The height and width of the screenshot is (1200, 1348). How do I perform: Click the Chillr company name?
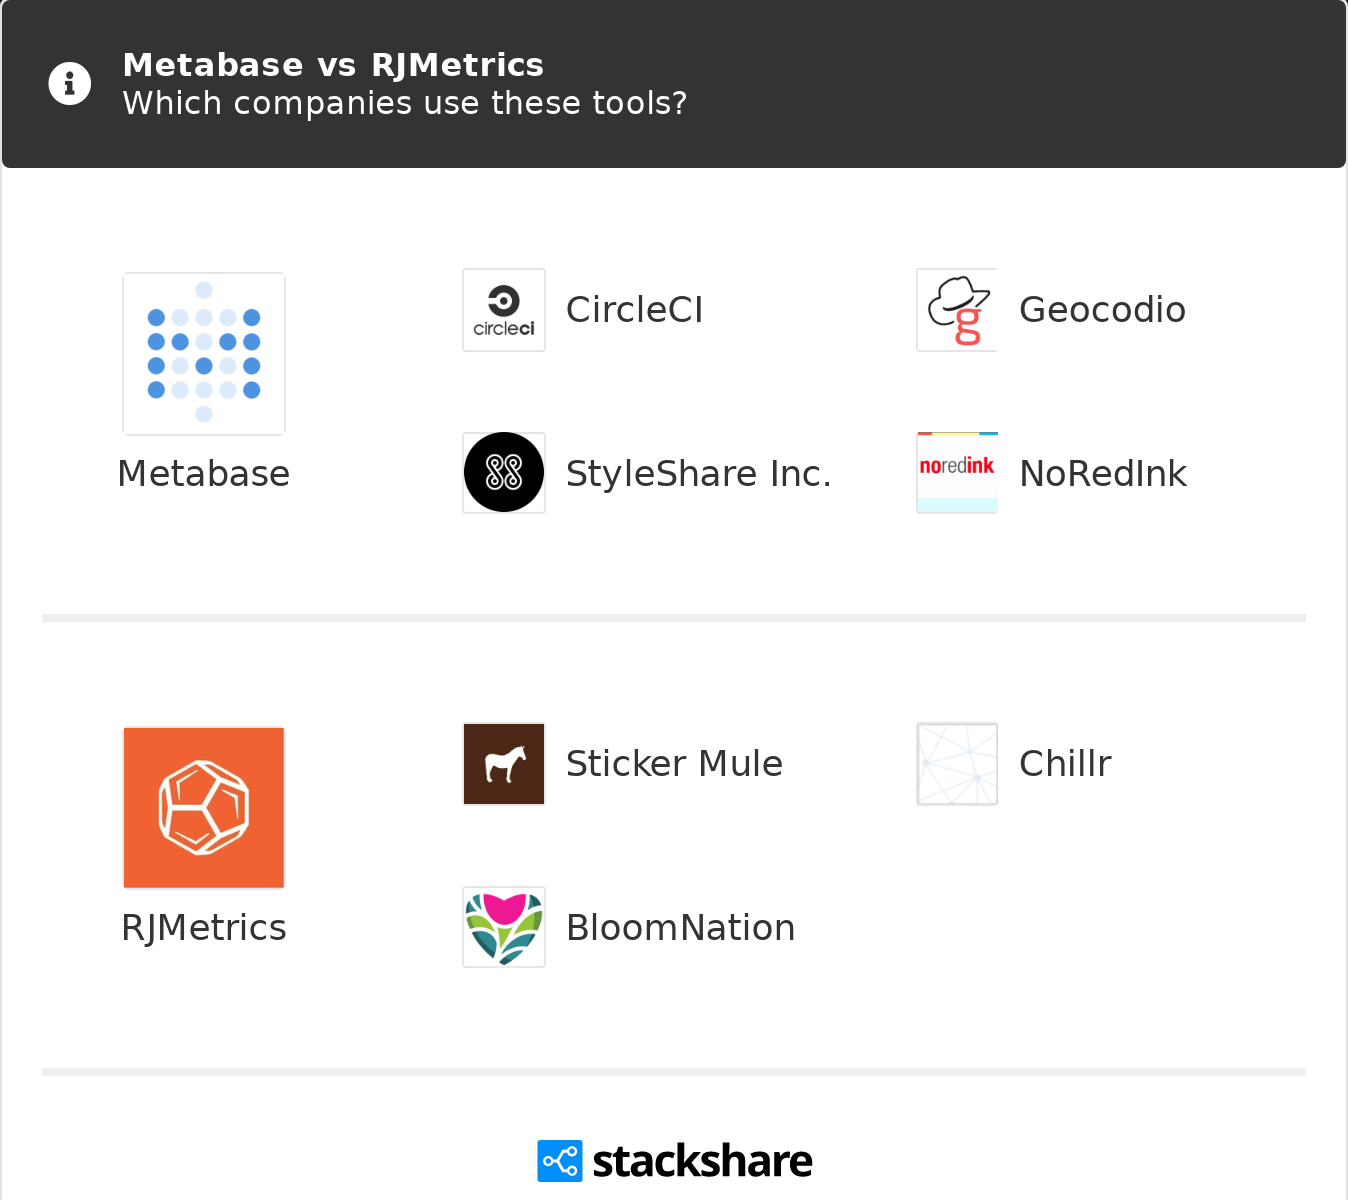click(x=1065, y=764)
